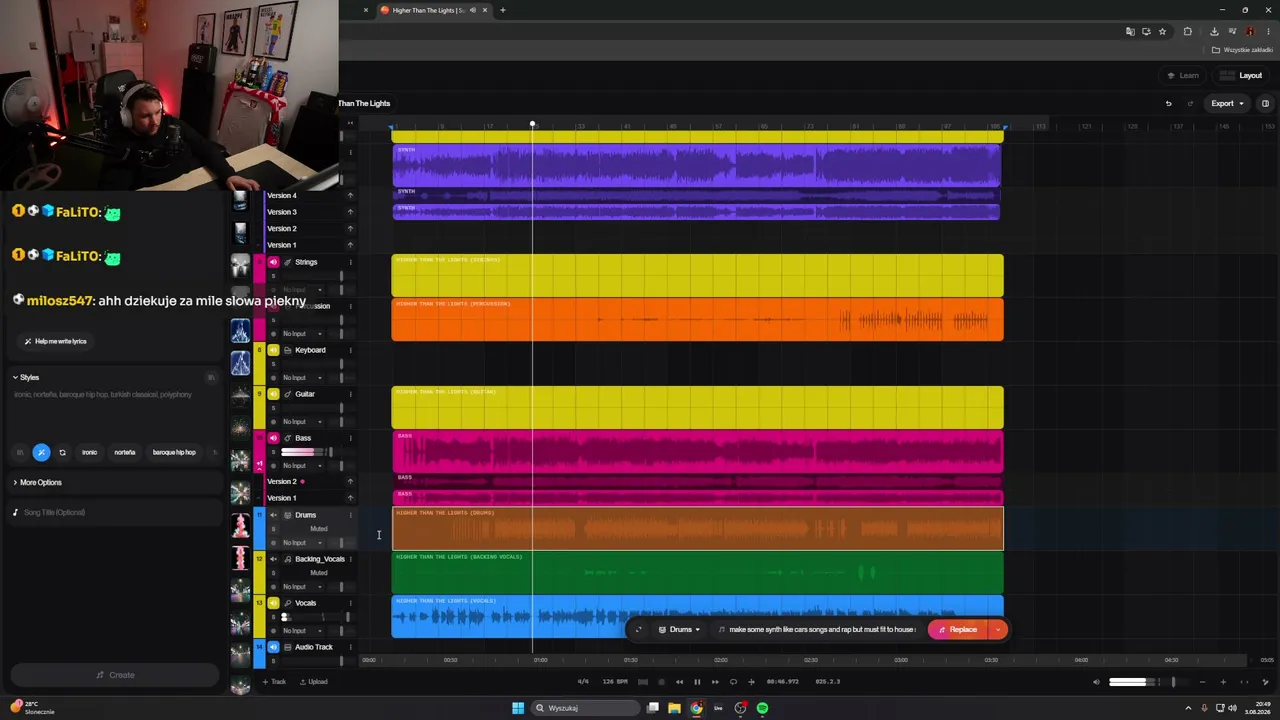Click the Drums instrument icon
Screen dimensions: 1280x720
pos(287,515)
